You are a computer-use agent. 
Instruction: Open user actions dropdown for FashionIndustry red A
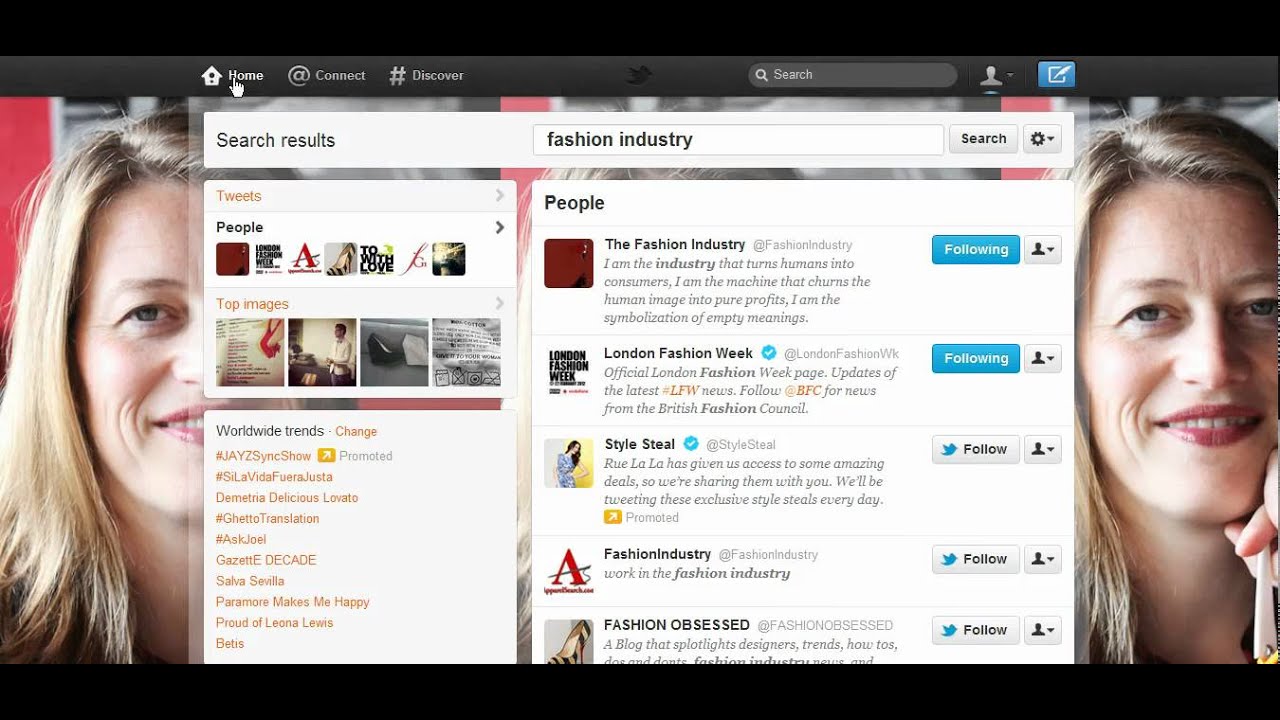(1043, 560)
